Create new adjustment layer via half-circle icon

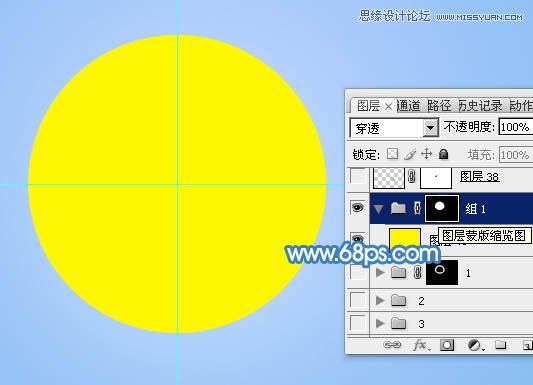point(476,345)
